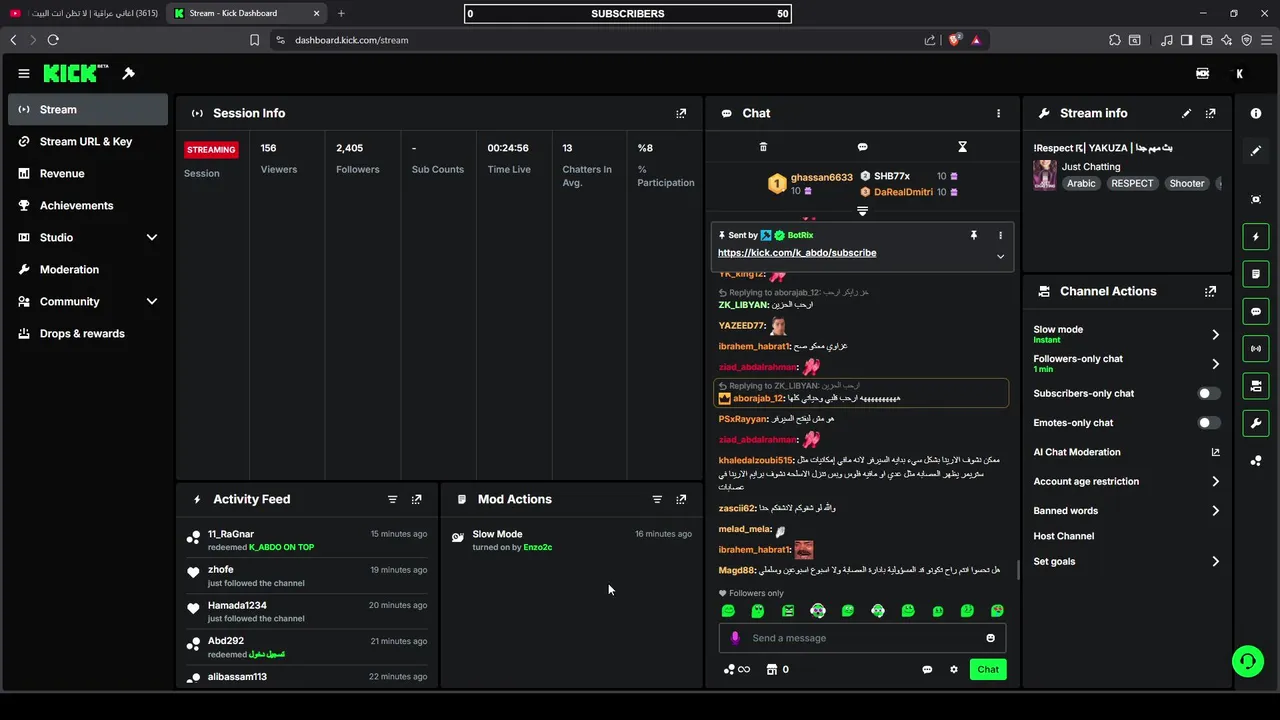
Task: Open Stream URL & Key page
Action: pos(88,141)
